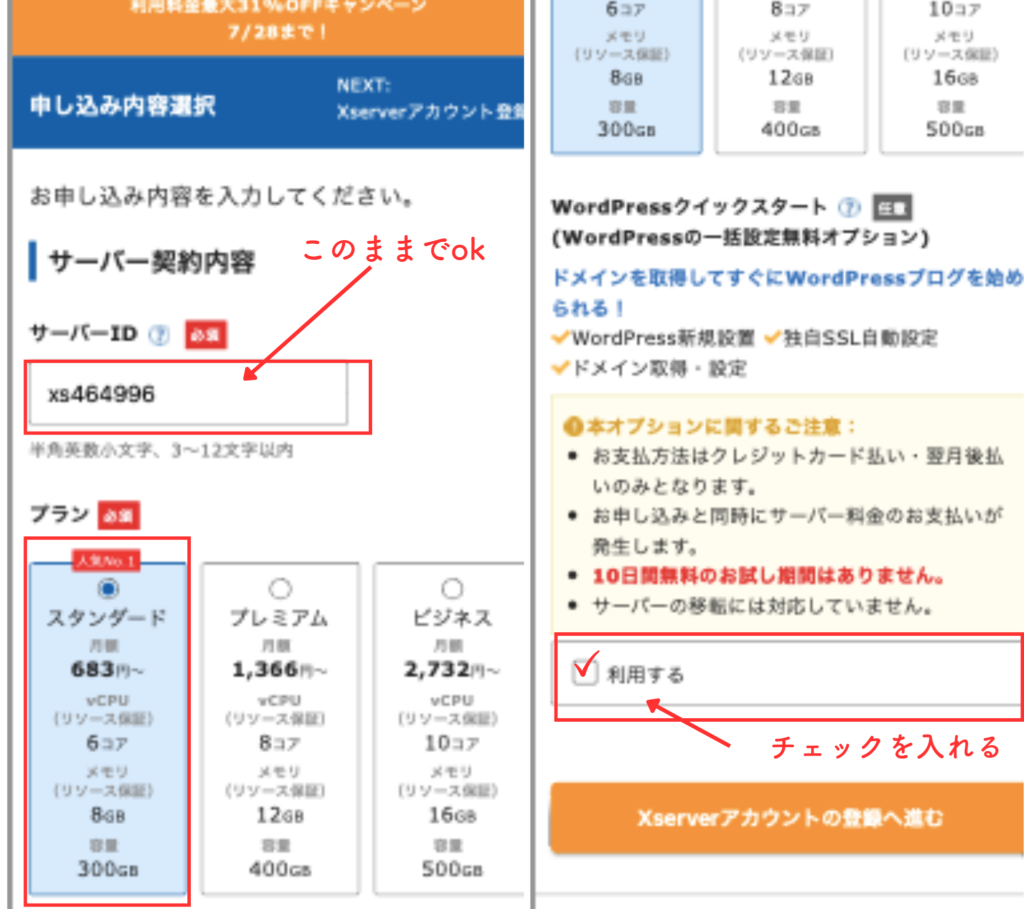Screen dimensions: 1024x909
Task: Select the プレミアム plan radio button
Action: click(x=280, y=588)
